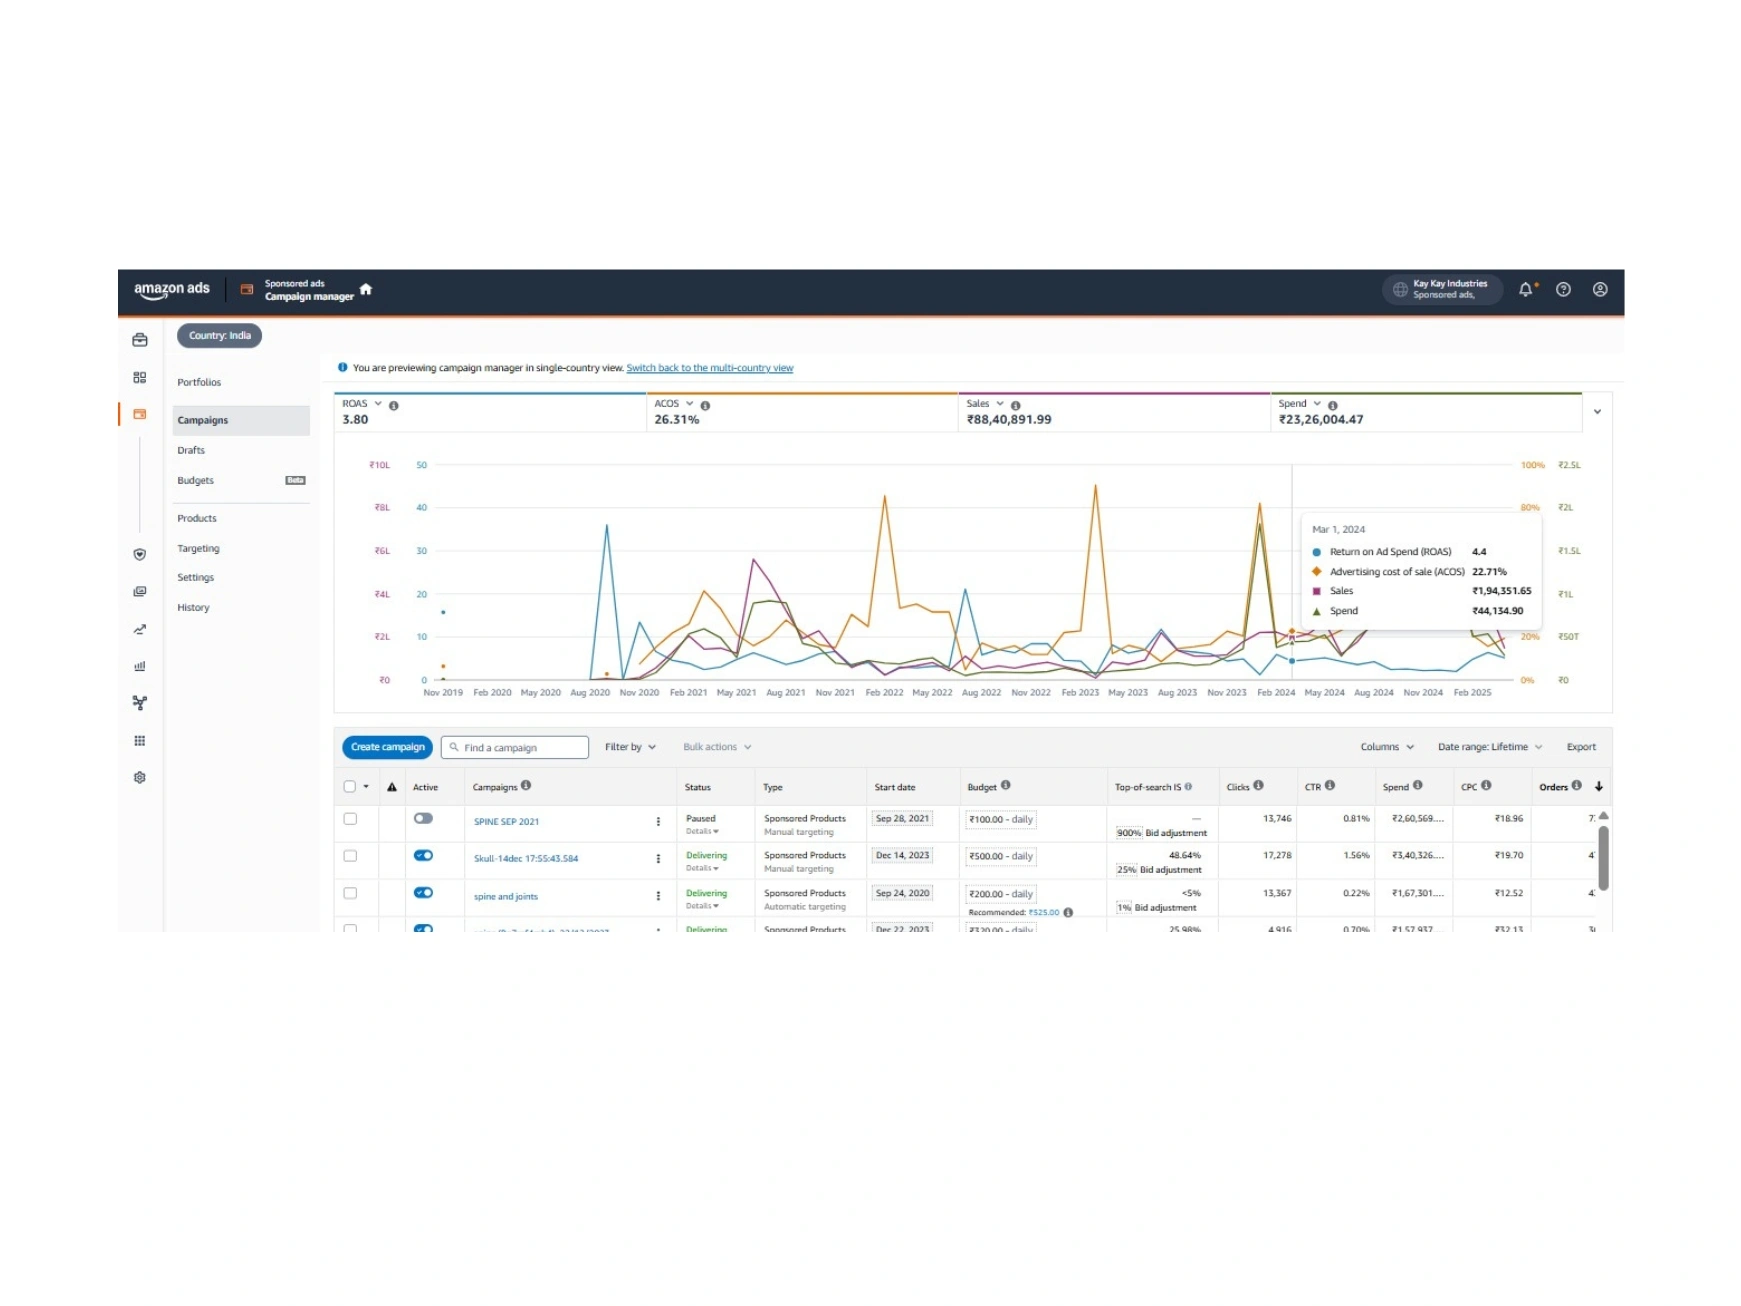Open the settings gear in left rail
This screenshot has width=1741, height=1306.
click(x=140, y=777)
